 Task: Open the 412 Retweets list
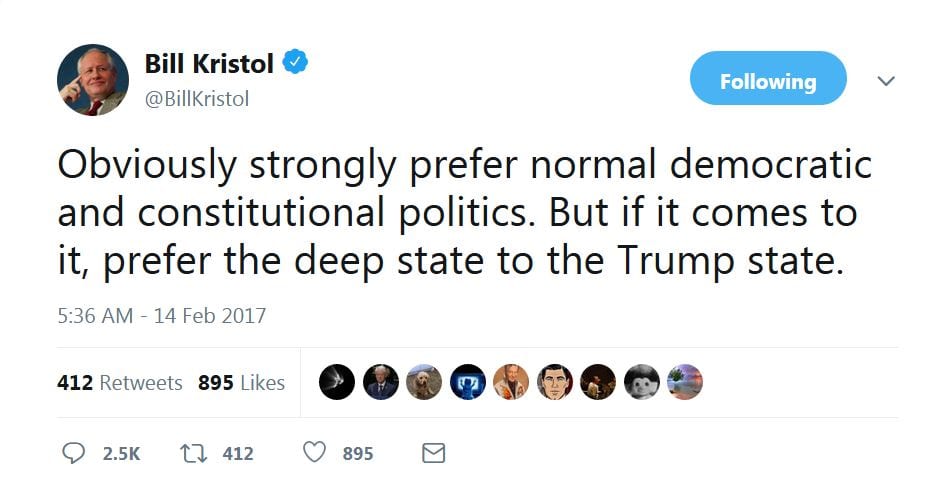click(x=120, y=382)
